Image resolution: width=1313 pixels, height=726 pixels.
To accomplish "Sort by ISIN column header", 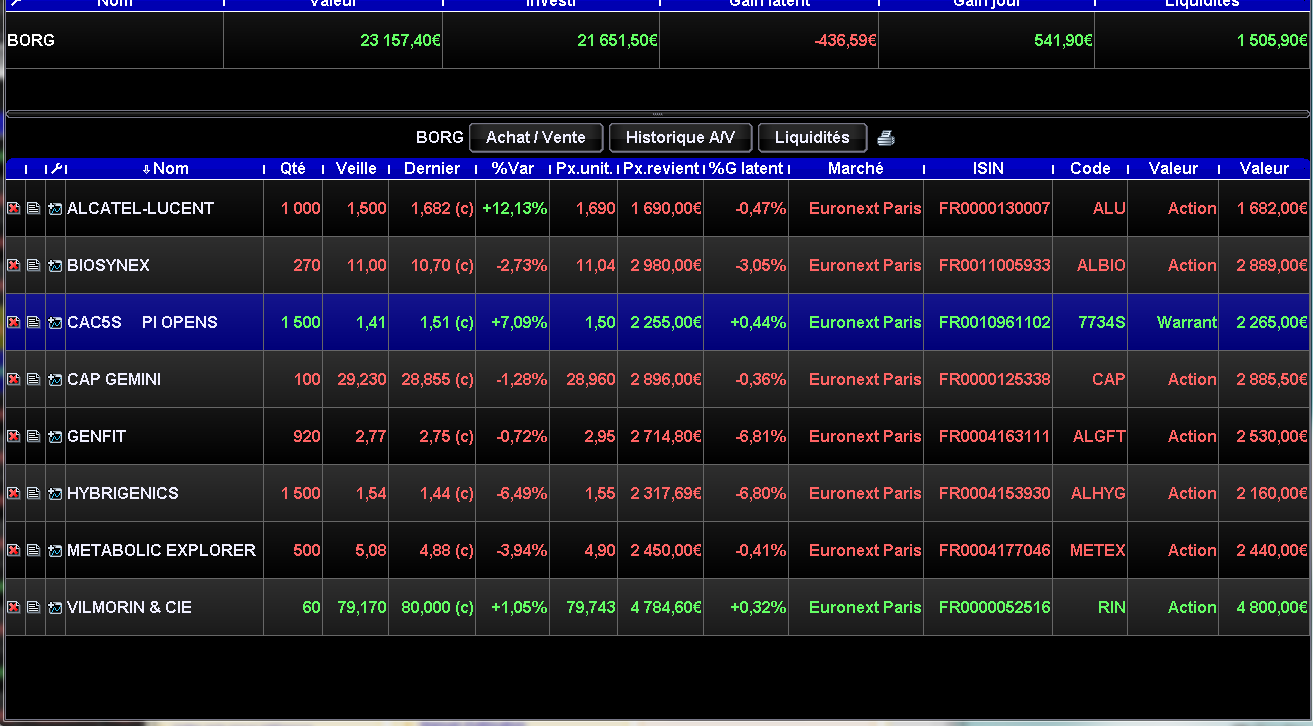I will [x=988, y=168].
